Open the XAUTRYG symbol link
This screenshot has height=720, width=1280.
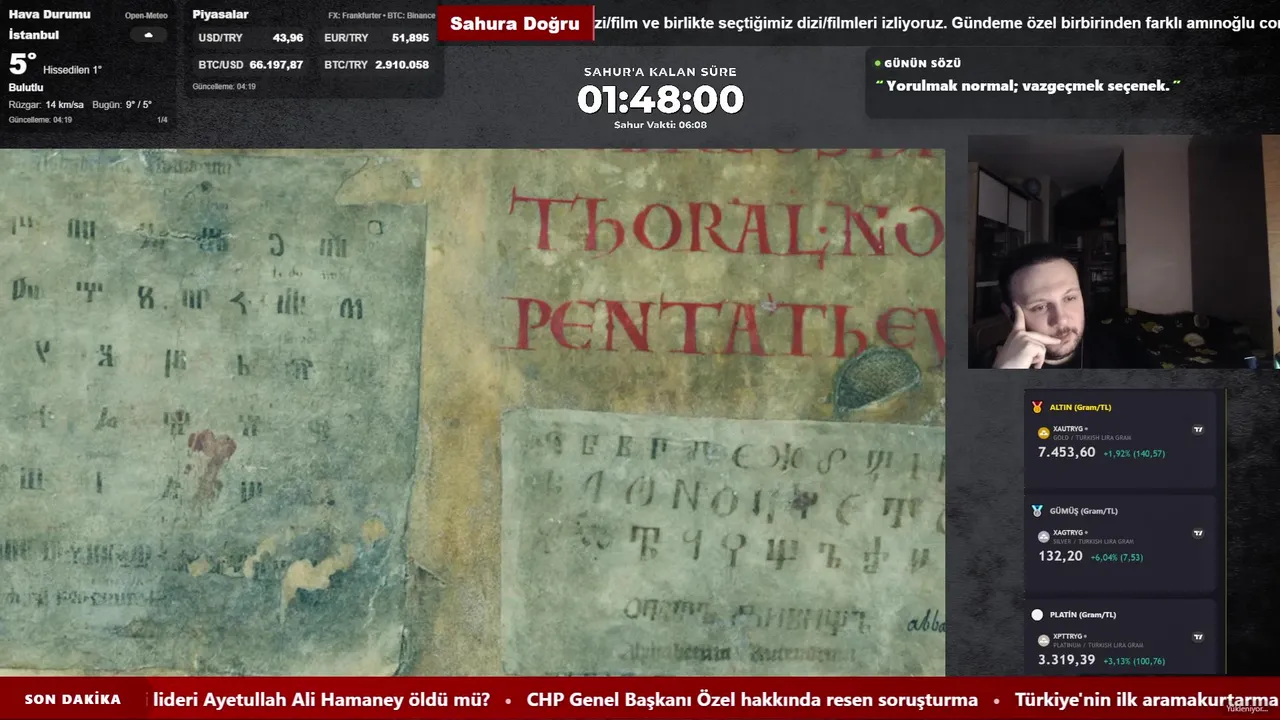click(1068, 429)
